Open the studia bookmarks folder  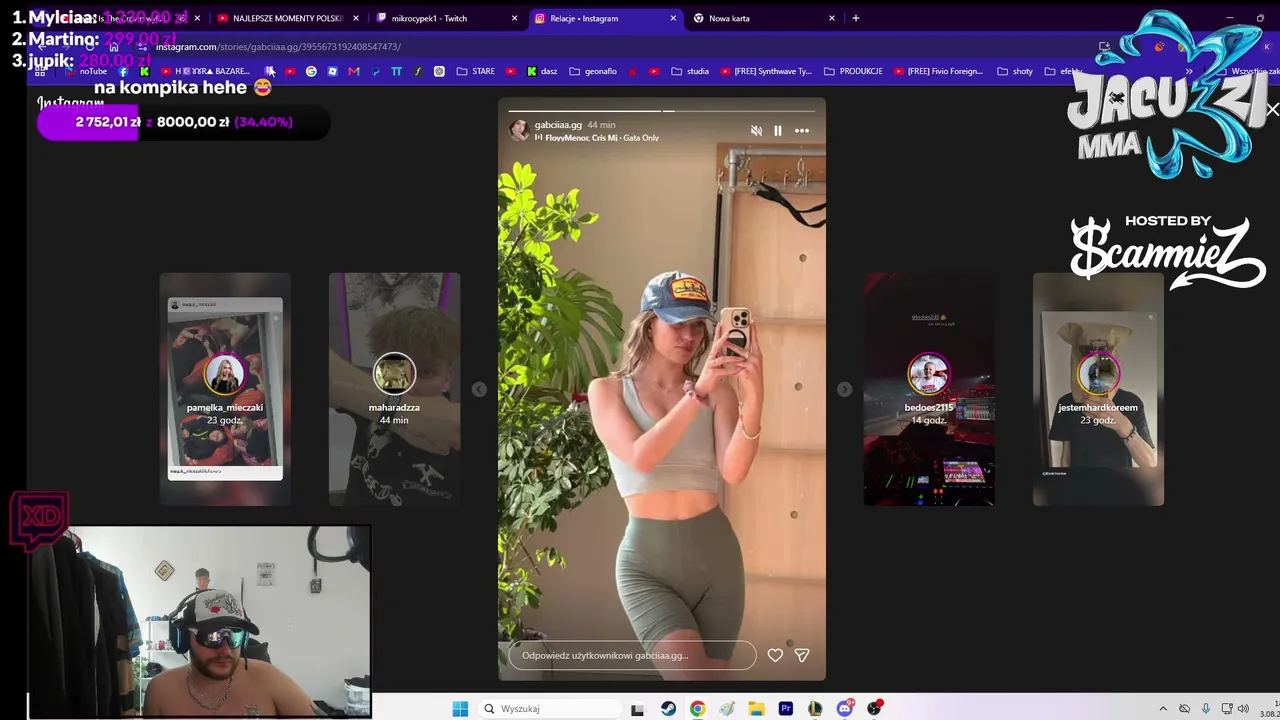tap(690, 71)
